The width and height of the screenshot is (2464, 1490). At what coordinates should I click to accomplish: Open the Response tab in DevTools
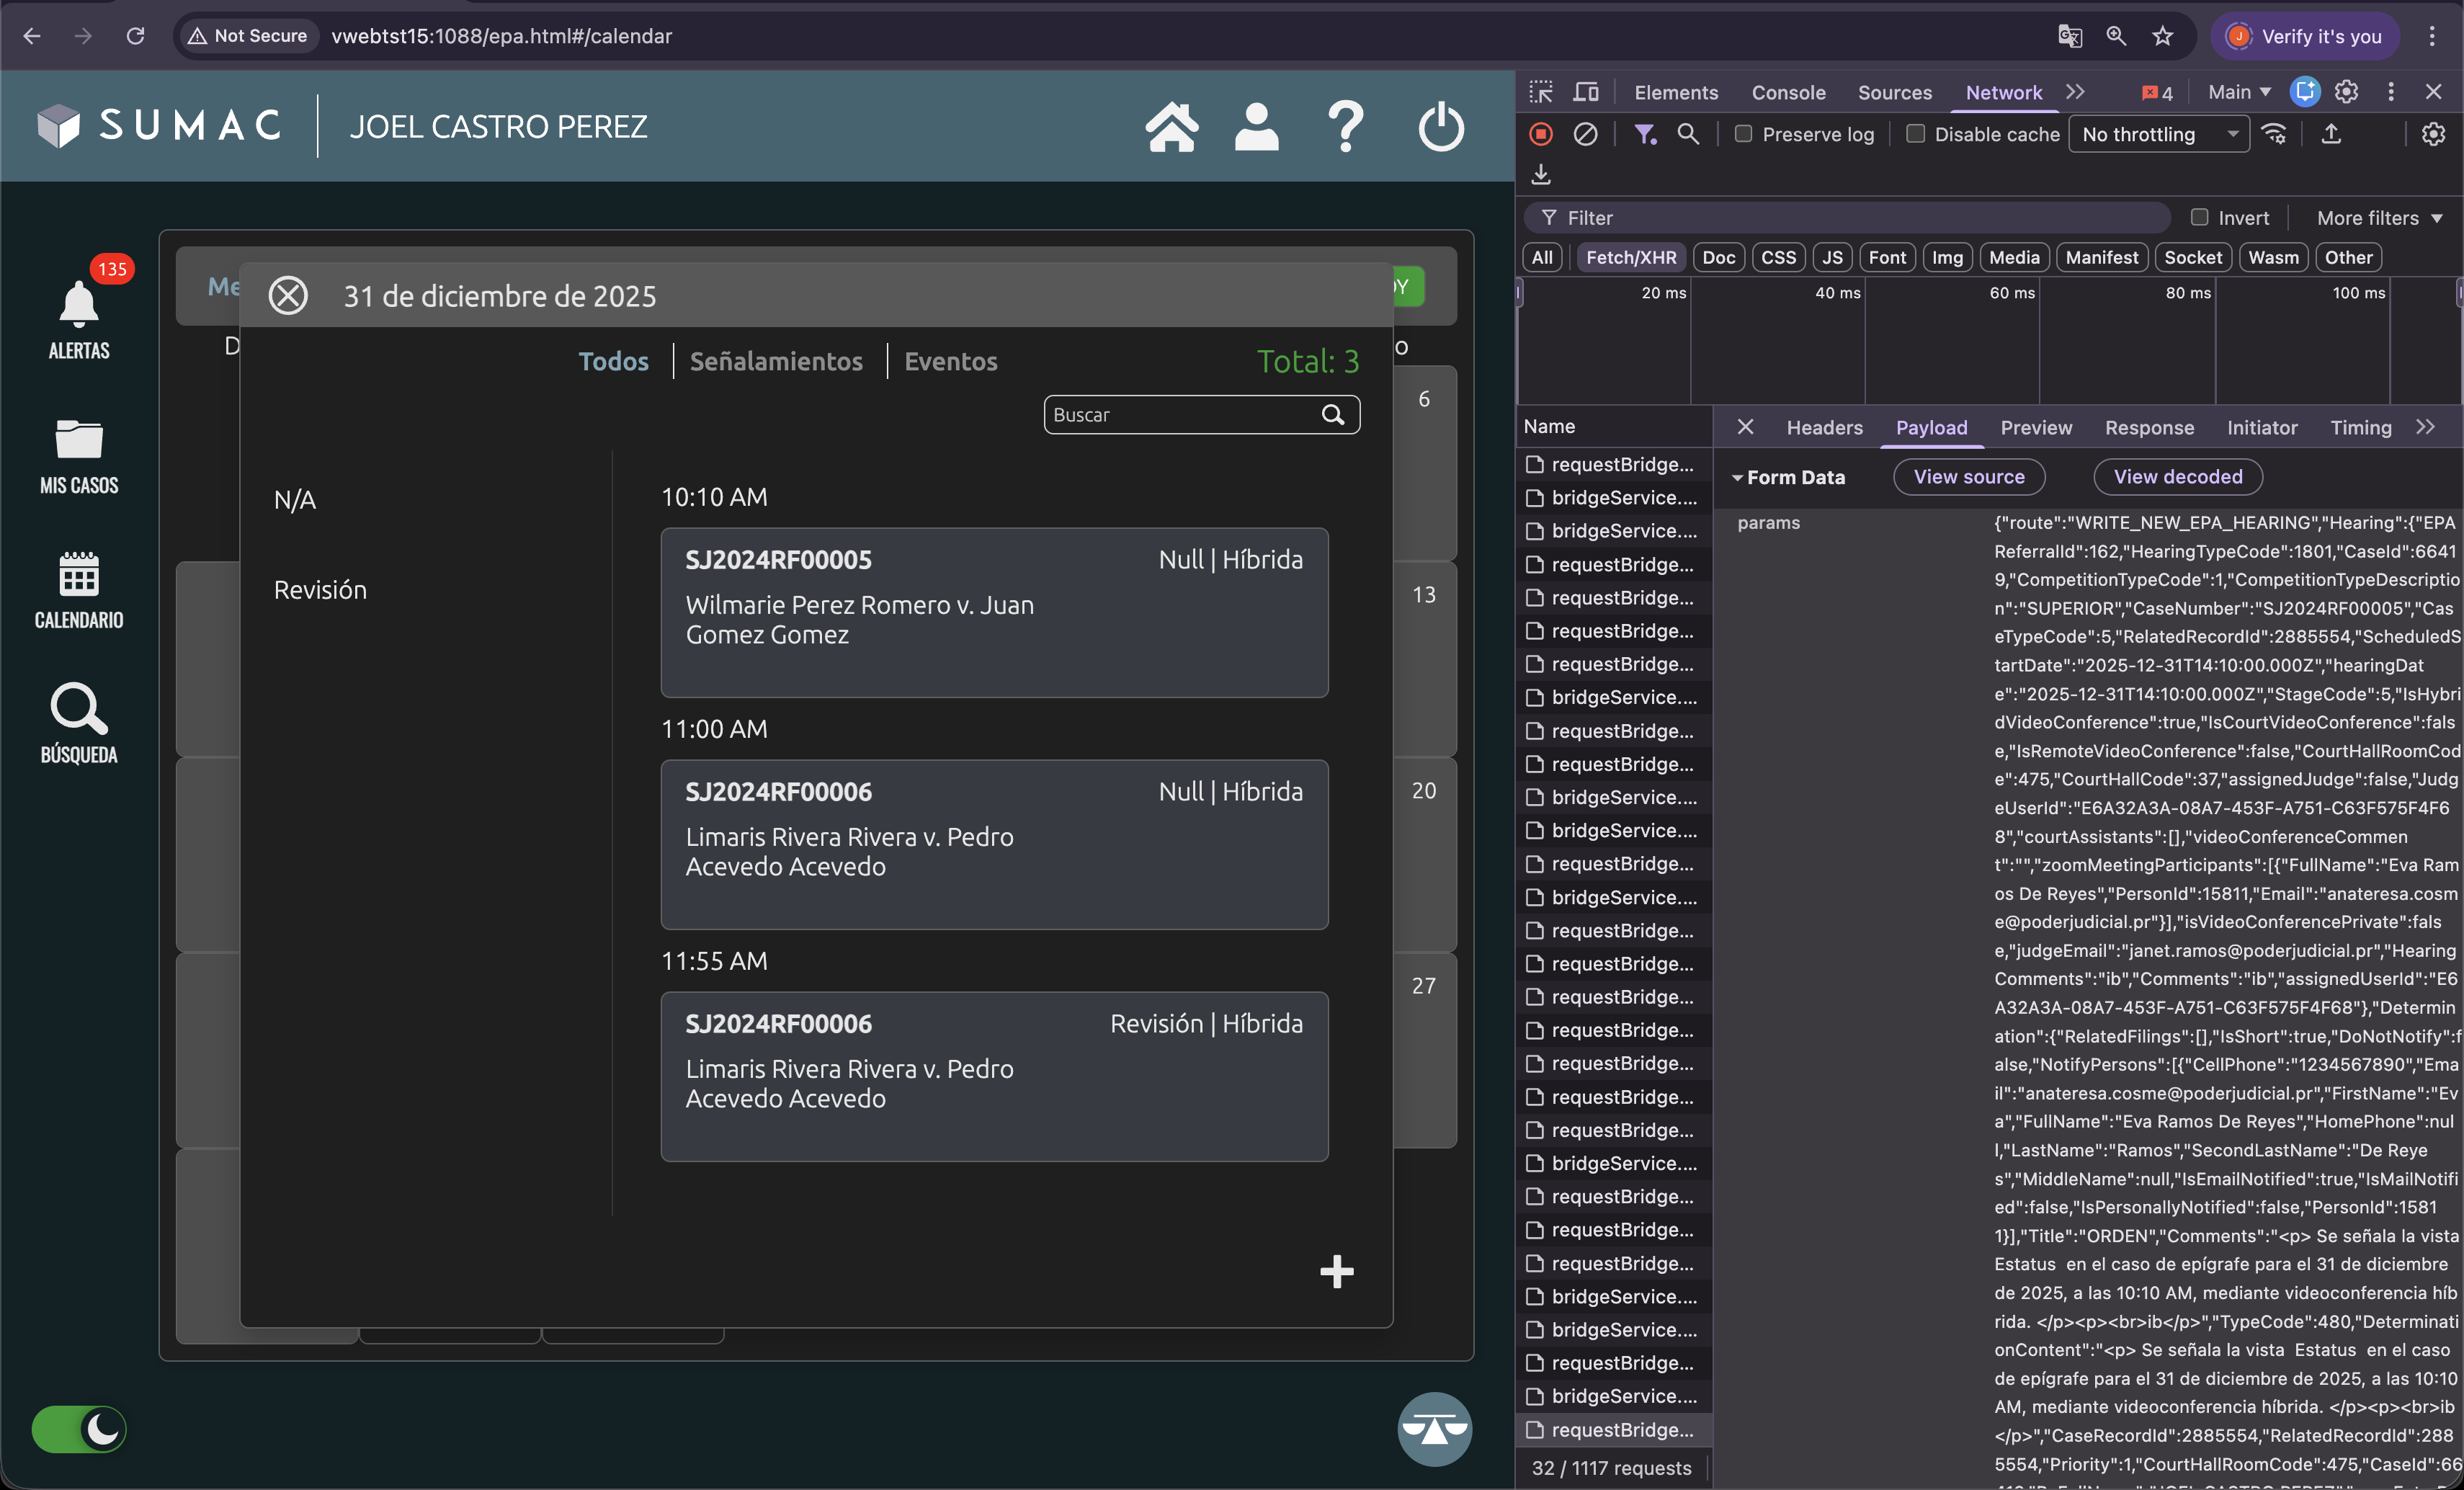point(2149,428)
